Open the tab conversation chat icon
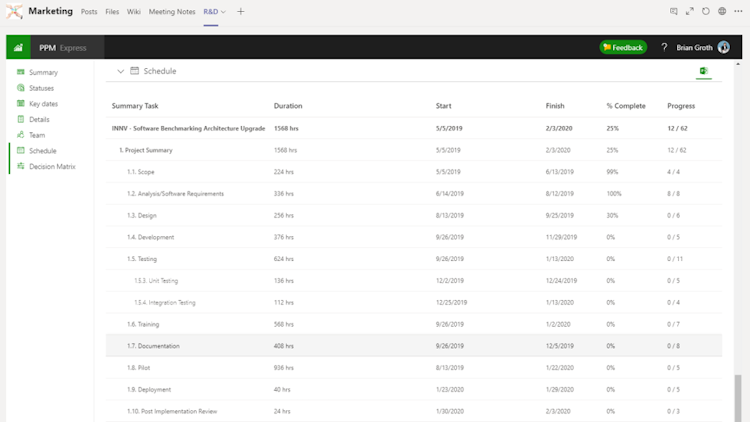 coord(674,11)
